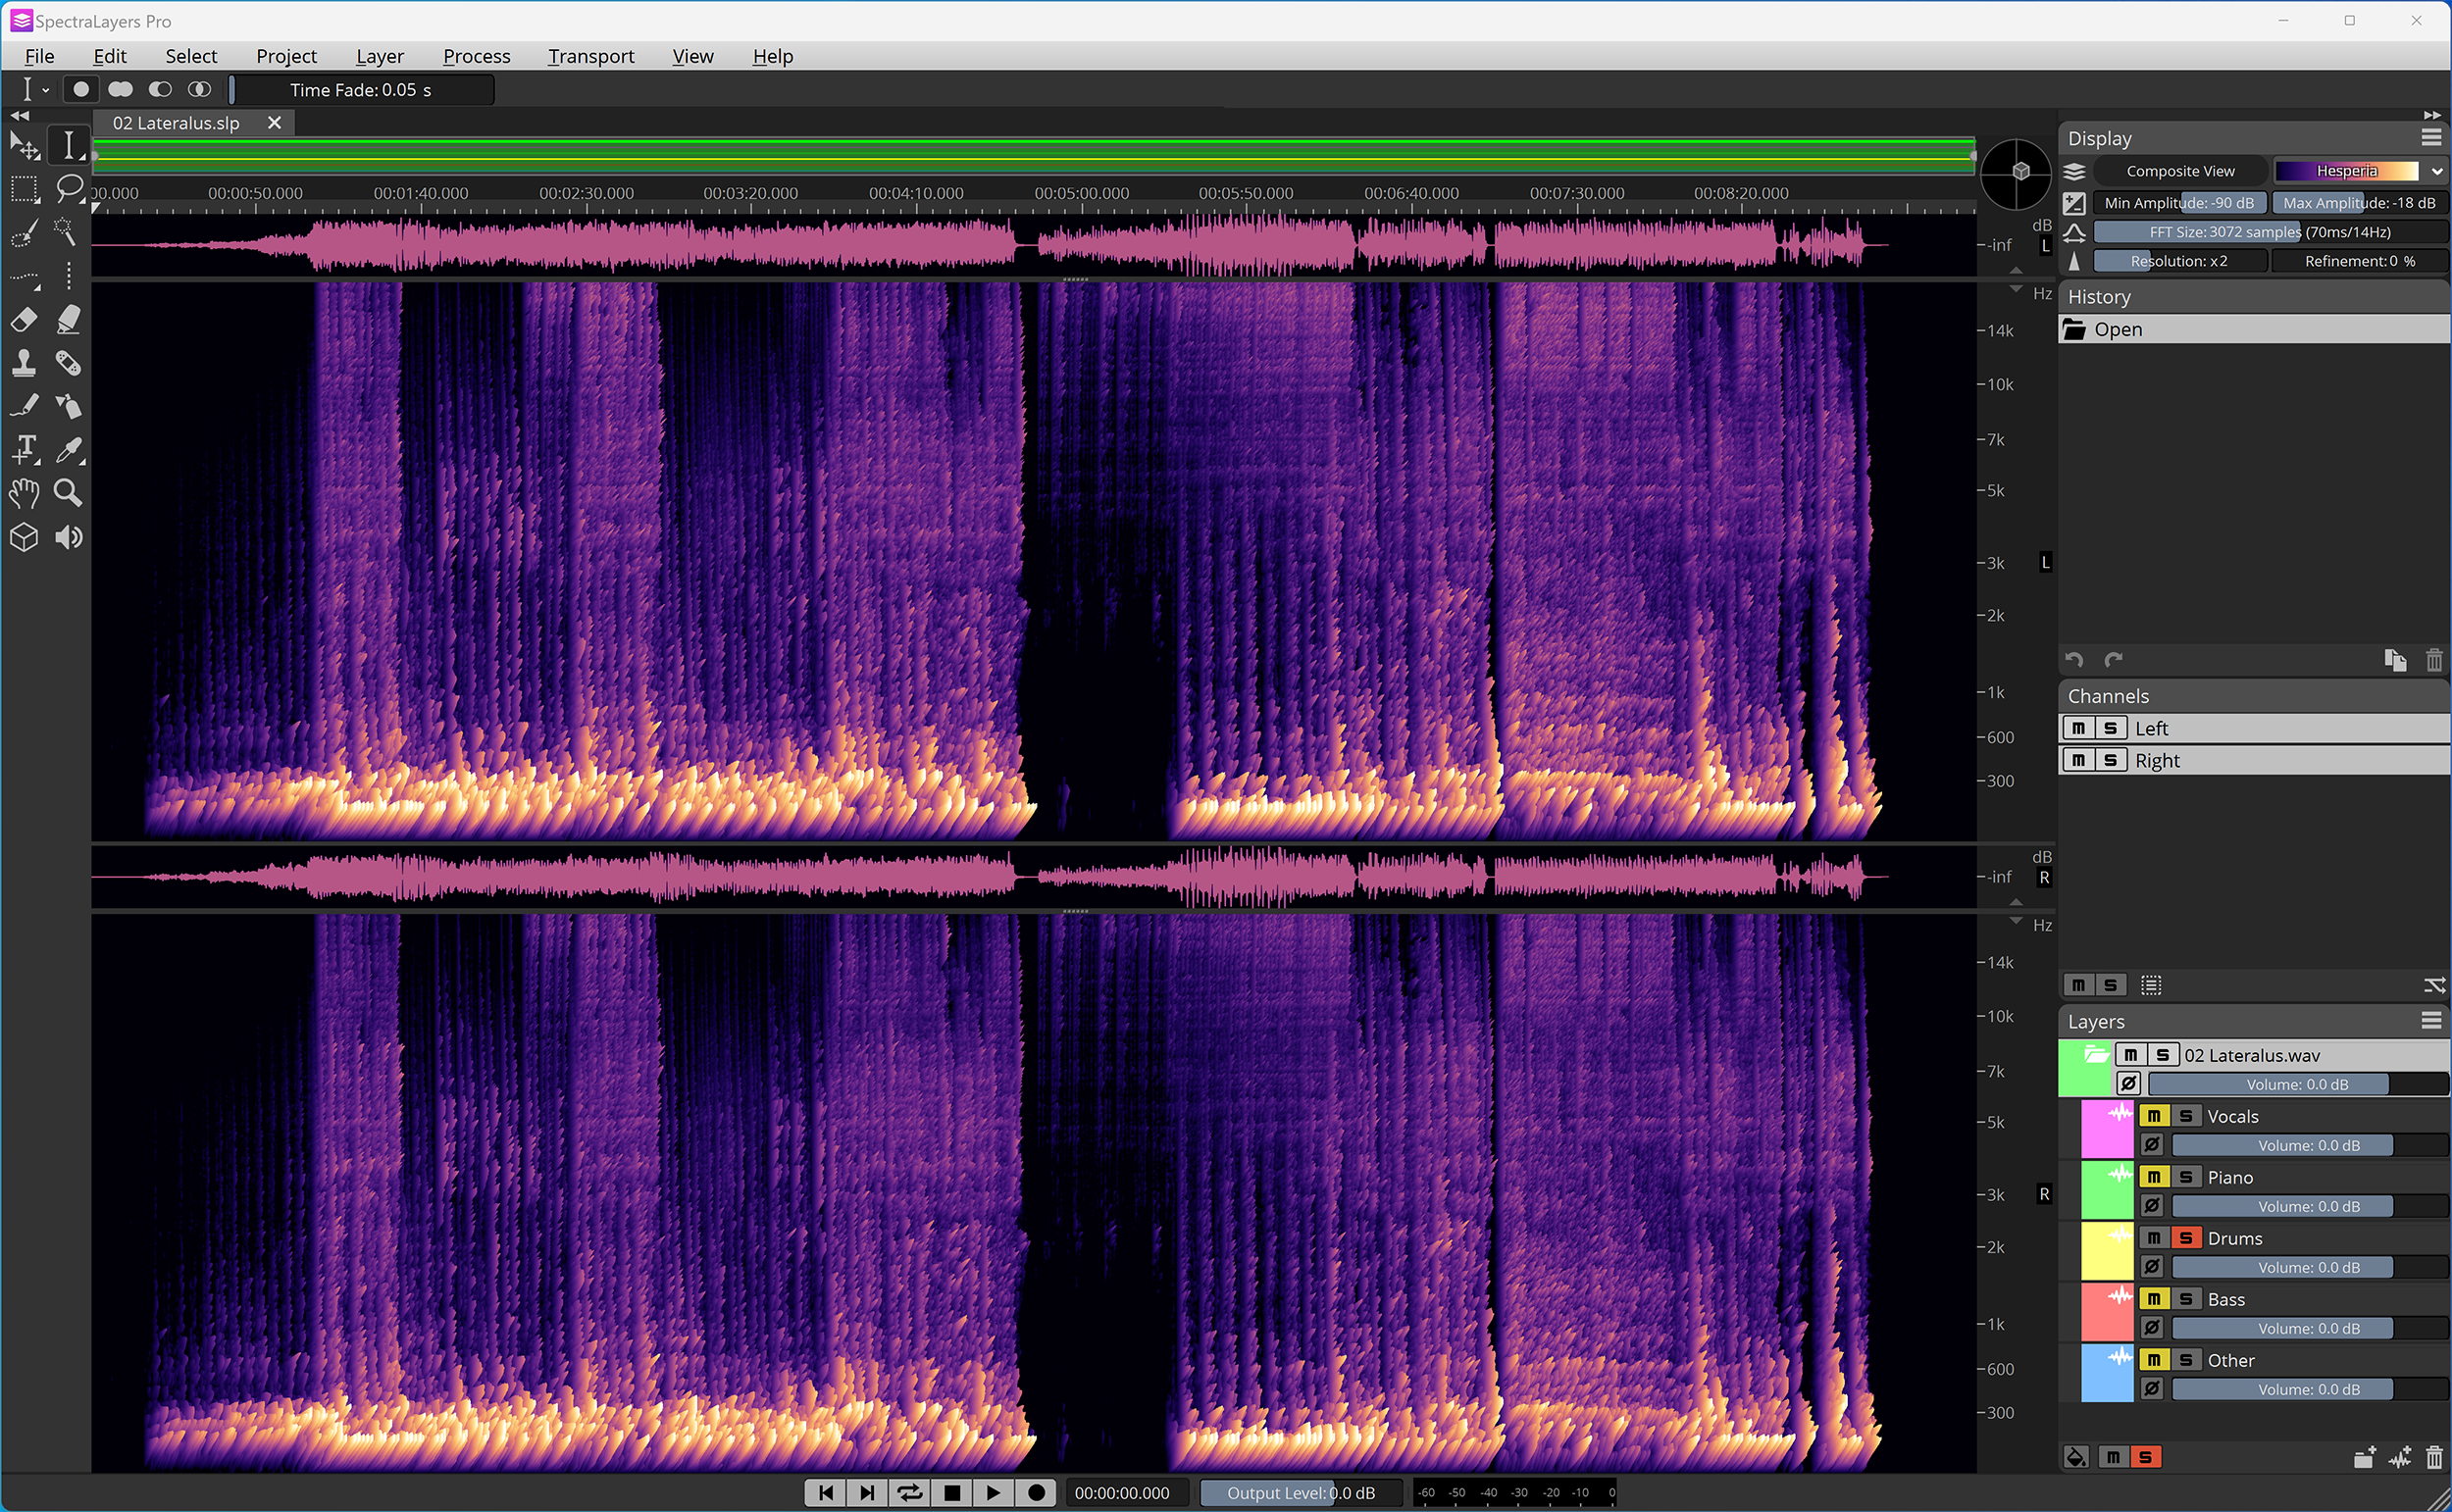
Task: Solo the Right channel
Action: tap(2110, 760)
